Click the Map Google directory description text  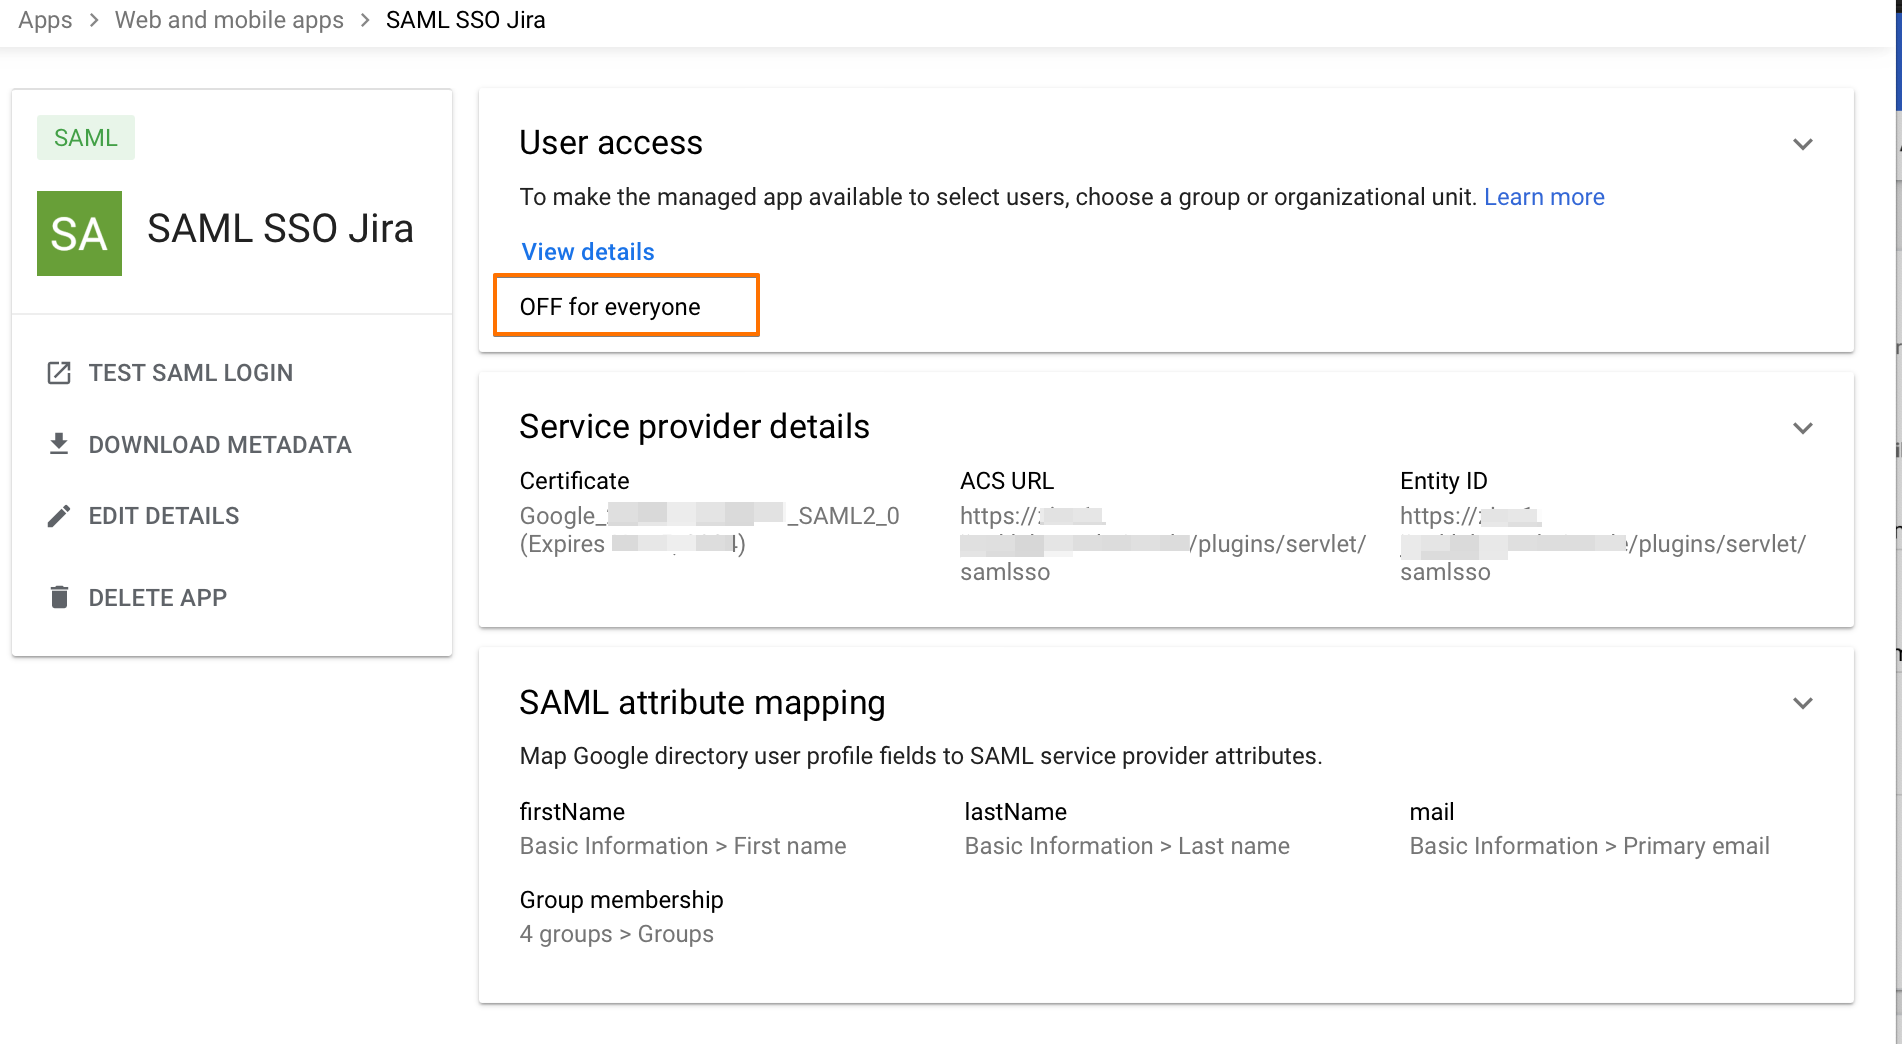pos(921,756)
